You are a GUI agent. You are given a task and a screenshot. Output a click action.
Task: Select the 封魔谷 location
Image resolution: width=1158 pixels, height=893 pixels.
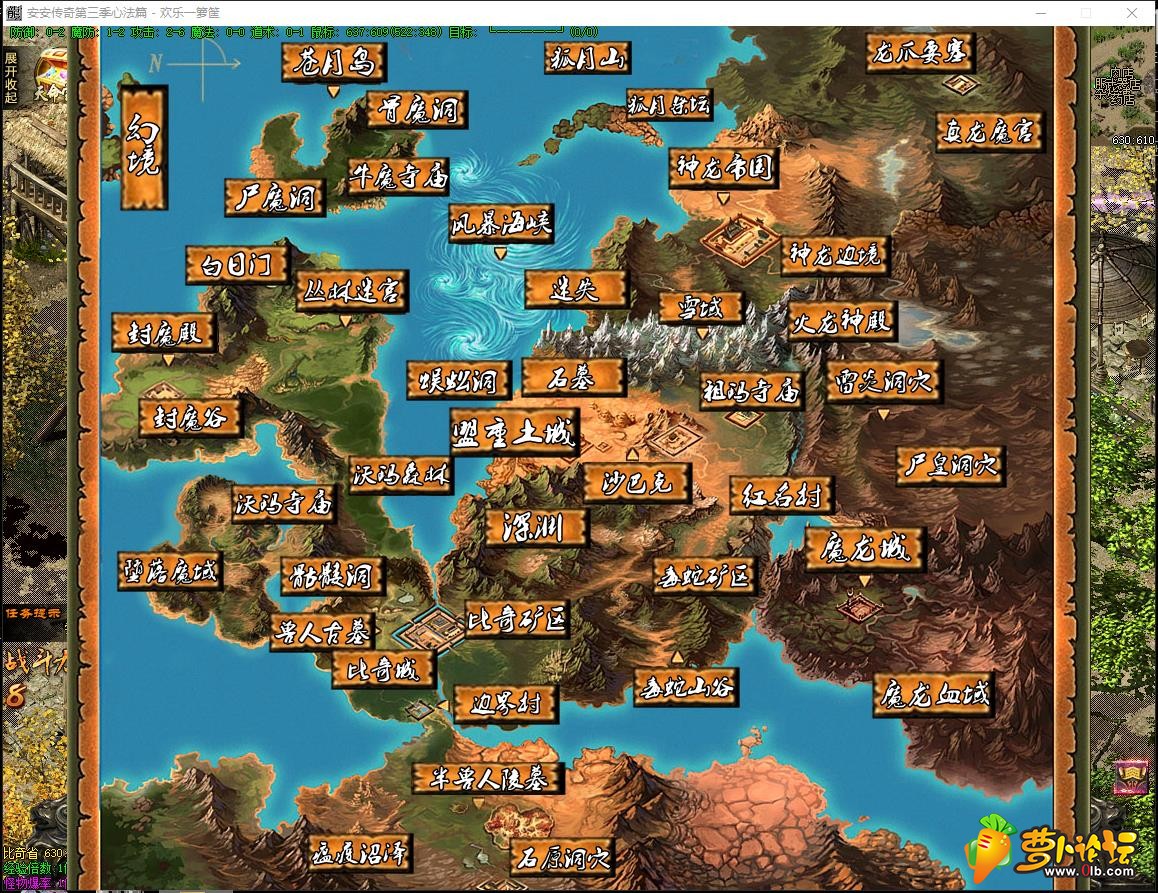point(191,418)
